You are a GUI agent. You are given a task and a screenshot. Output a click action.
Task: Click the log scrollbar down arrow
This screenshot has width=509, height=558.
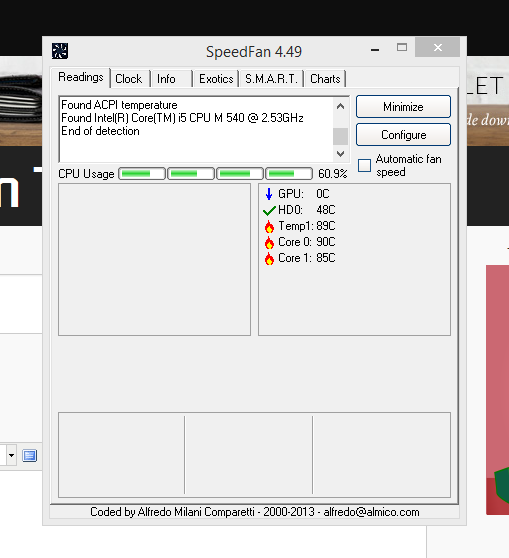tap(340, 153)
